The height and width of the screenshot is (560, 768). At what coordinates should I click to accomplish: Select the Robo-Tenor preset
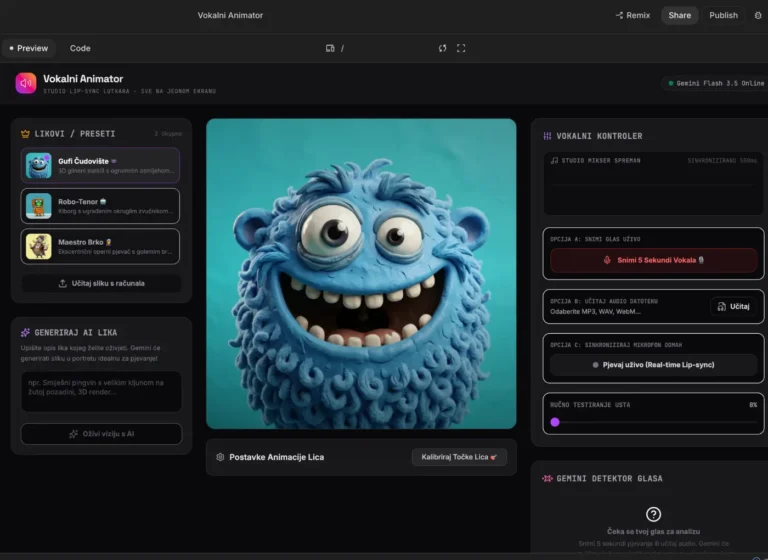(x=100, y=206)
